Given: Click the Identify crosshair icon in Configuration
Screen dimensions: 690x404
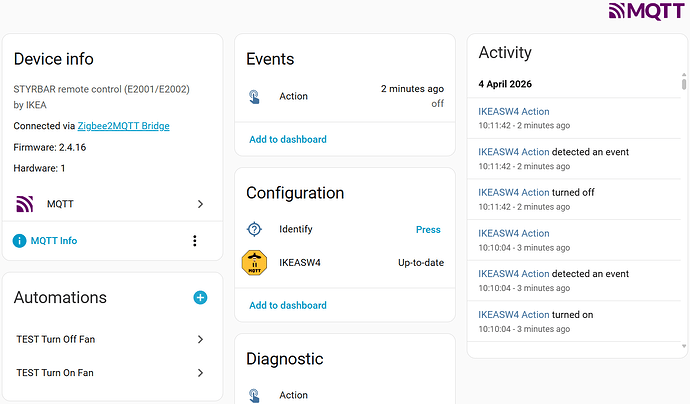Looking at the screenshot, I should pos(254,229).
